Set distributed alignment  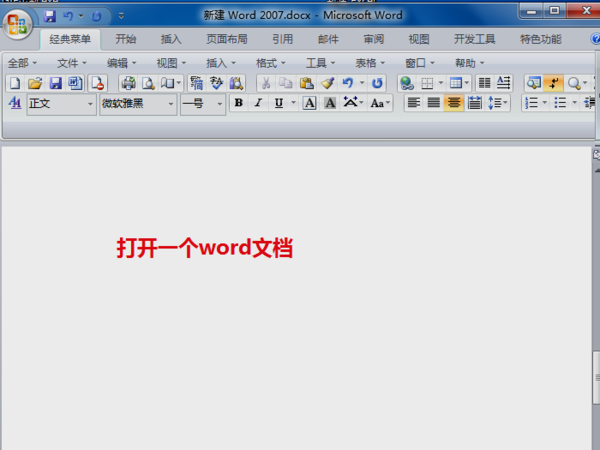[x=474, y=103]
